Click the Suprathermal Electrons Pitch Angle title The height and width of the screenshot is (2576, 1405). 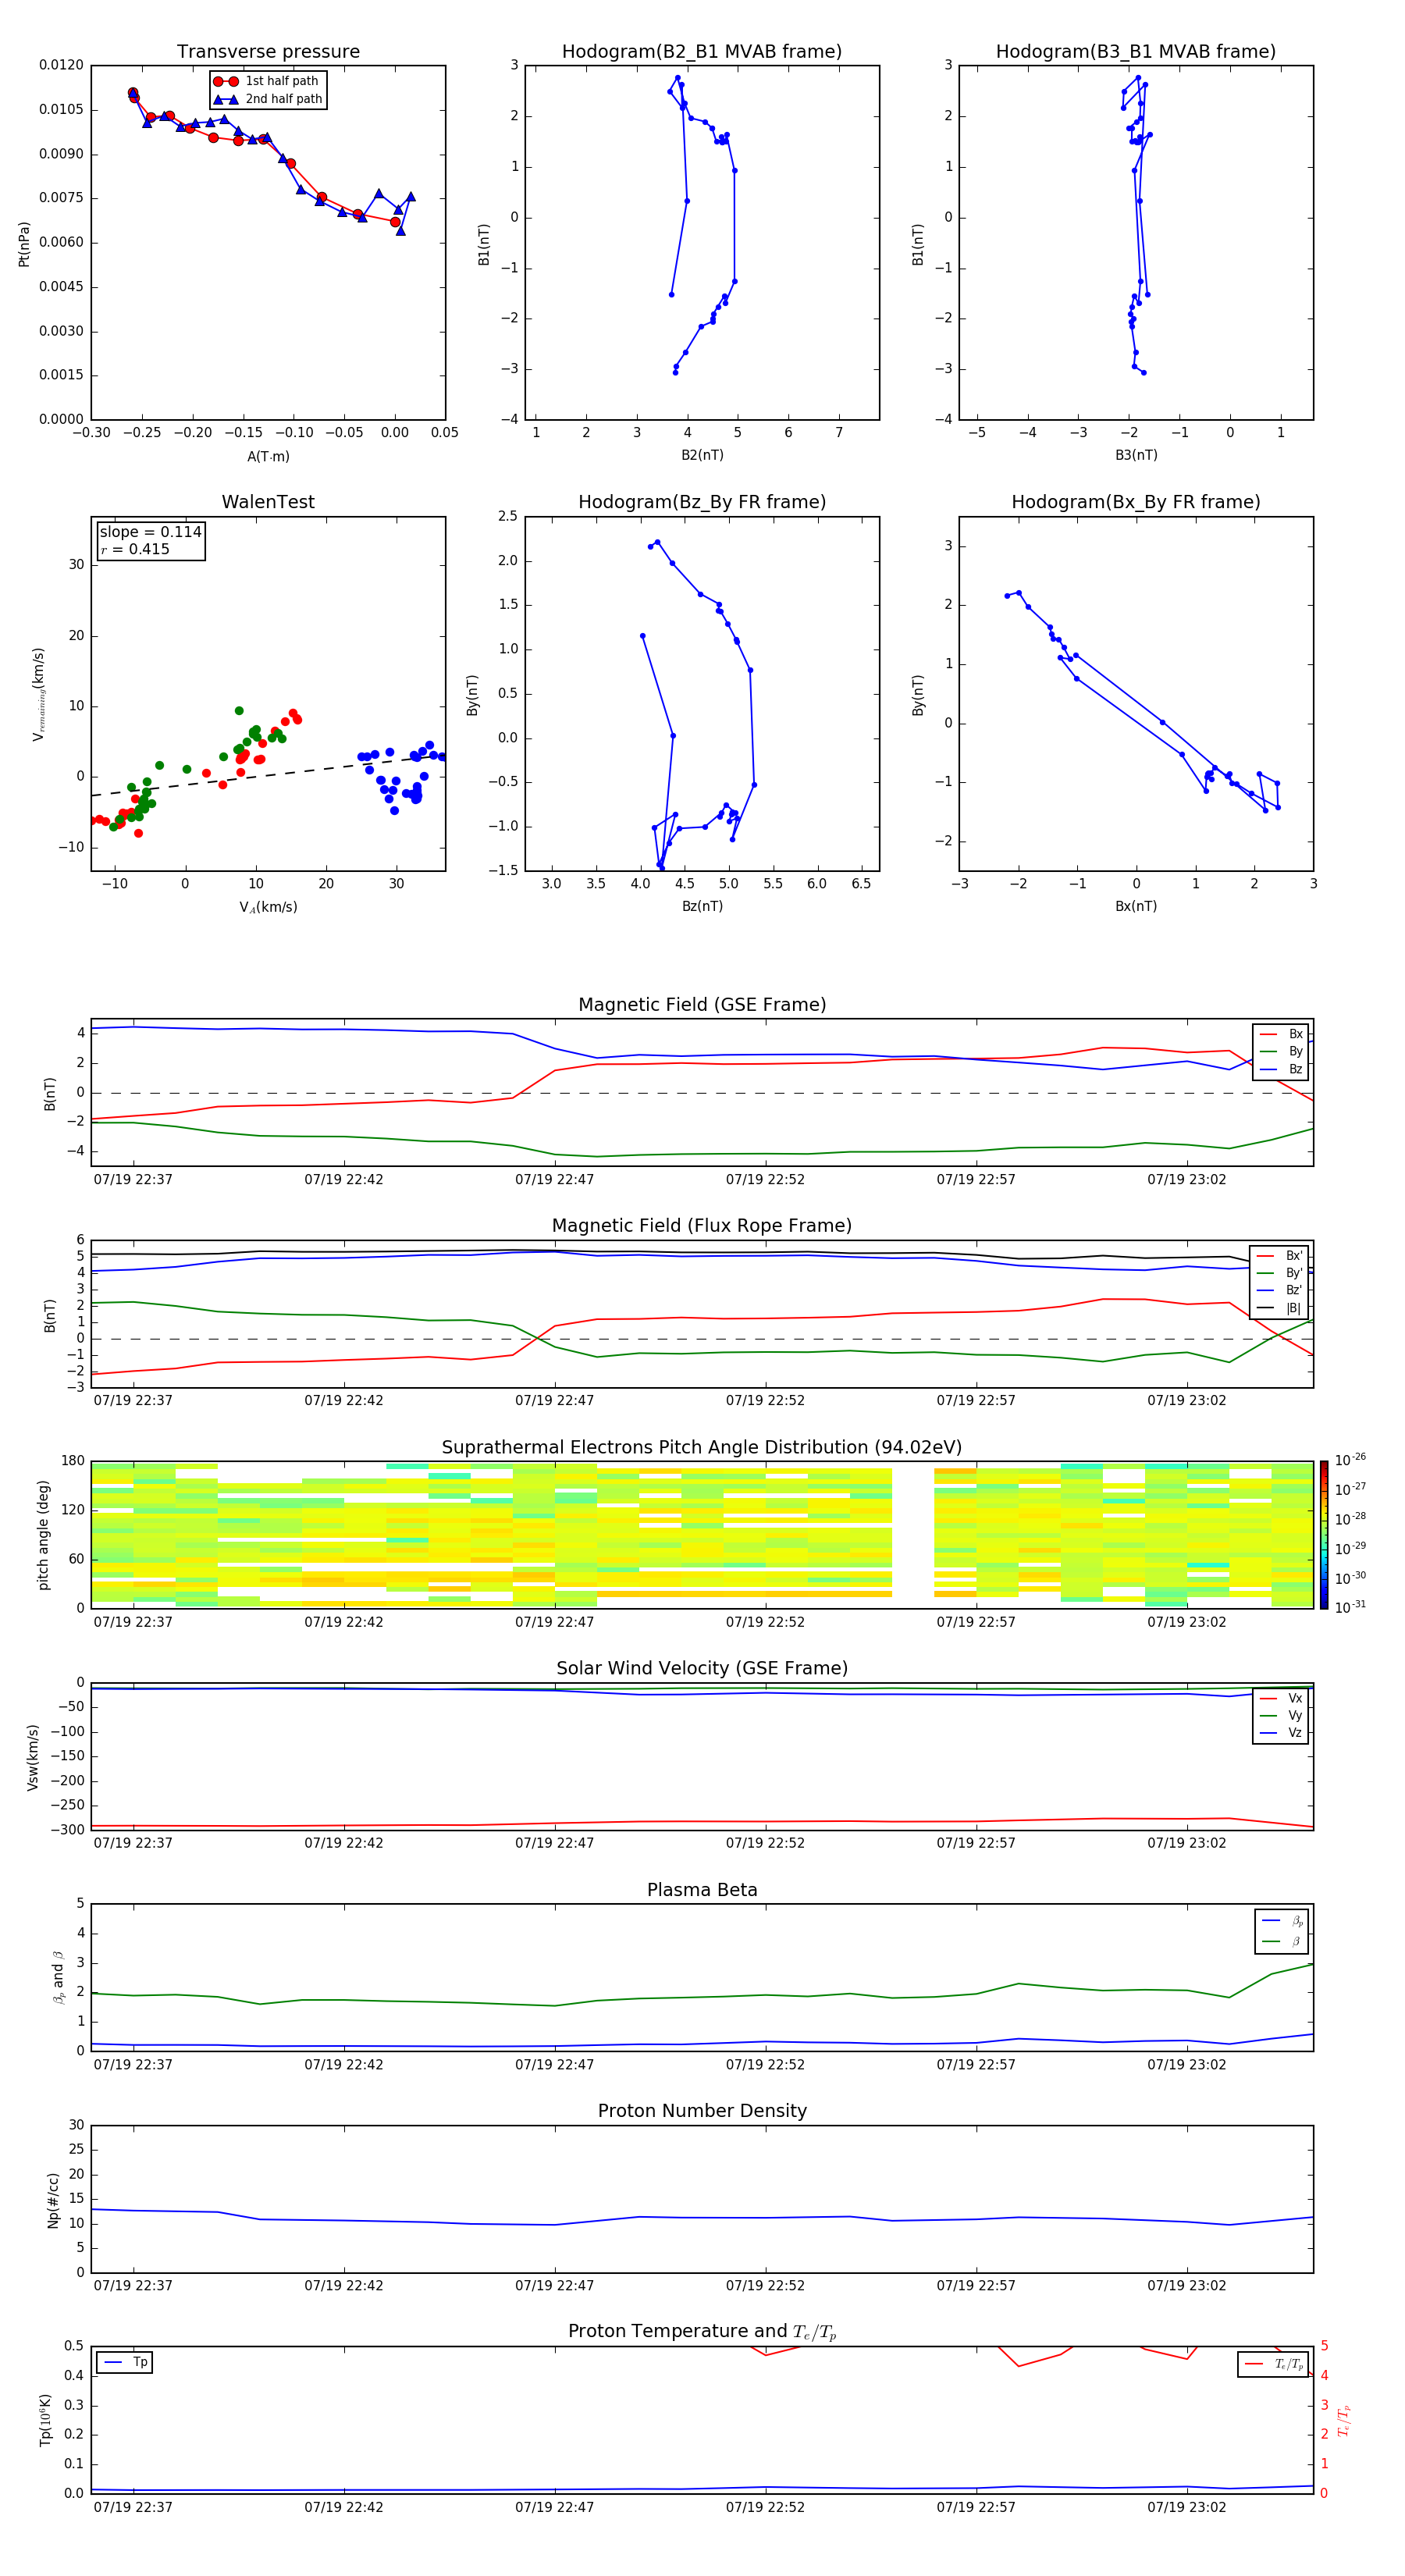[702, 1447]
